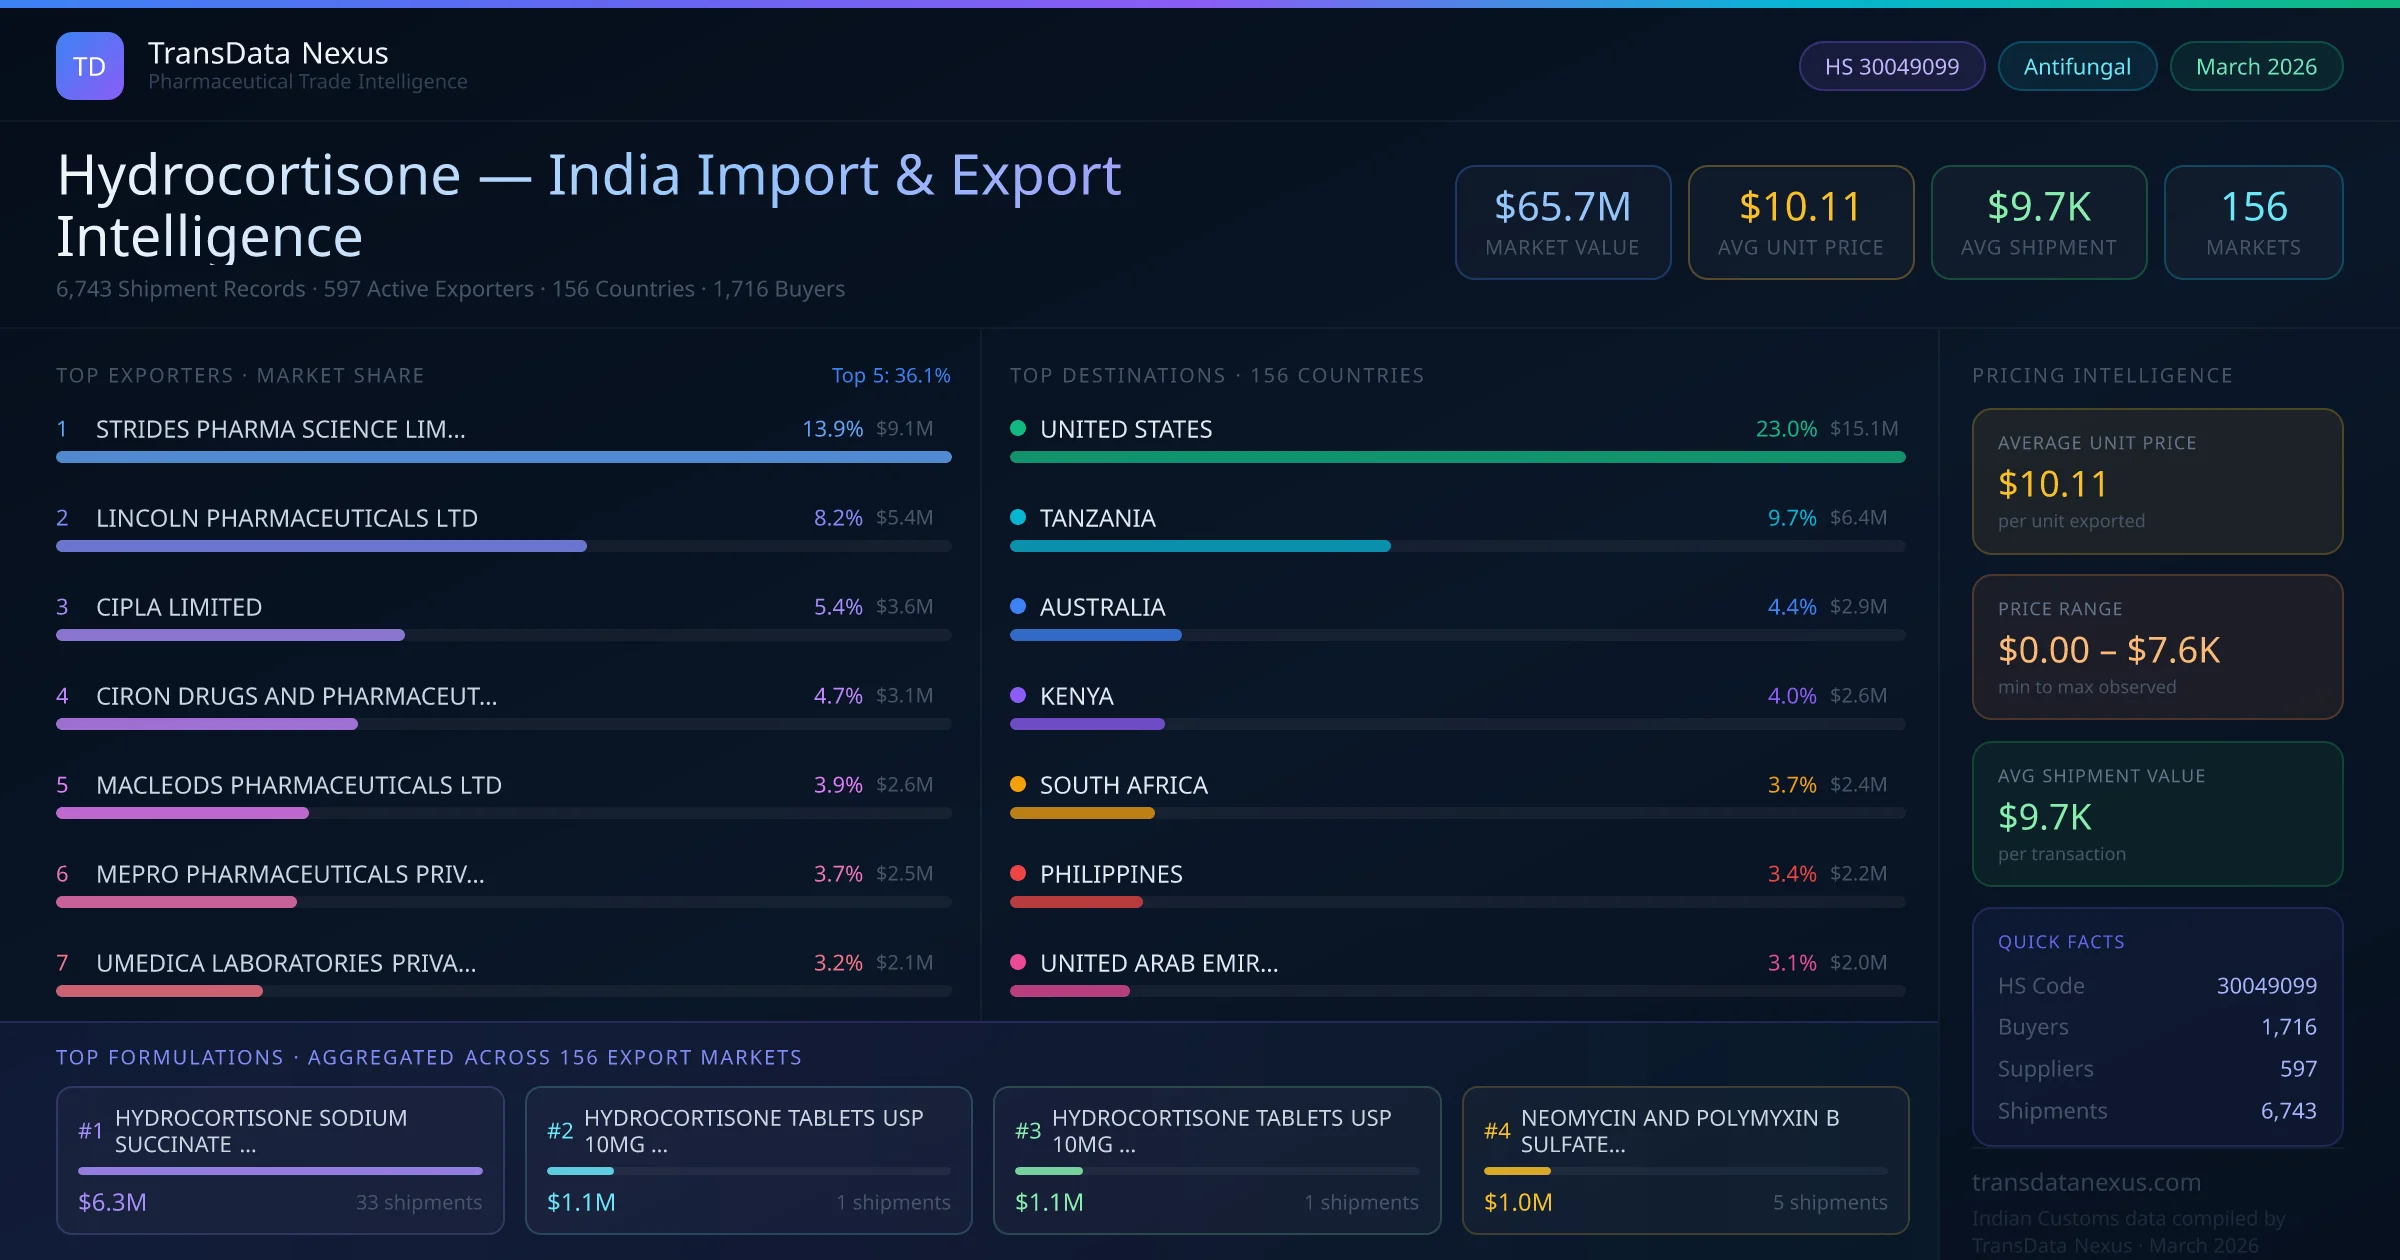Open the #4 Neomycin and Polymyxin B card
The image size is (2400, 1260).
1685,1160
